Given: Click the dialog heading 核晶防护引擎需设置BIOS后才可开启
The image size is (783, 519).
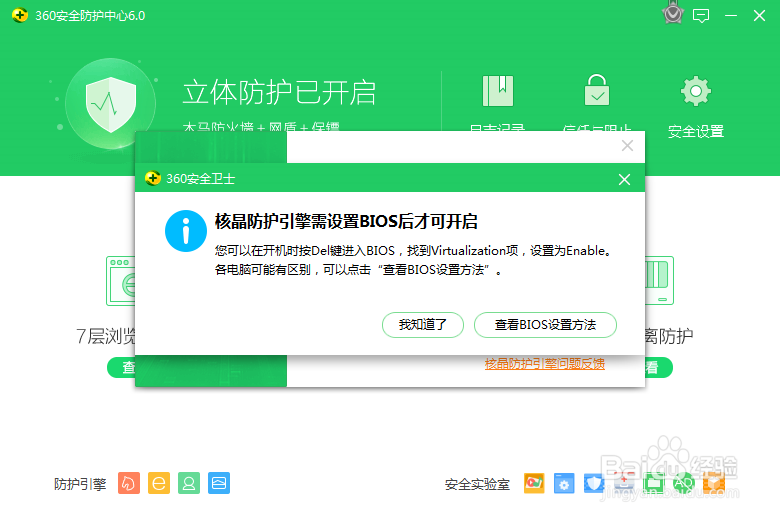Looking at the screenshot, I should coord(346,221).
